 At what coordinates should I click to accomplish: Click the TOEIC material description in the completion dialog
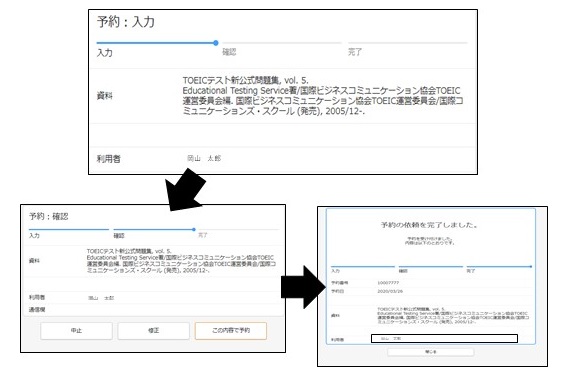pos(453,315)
